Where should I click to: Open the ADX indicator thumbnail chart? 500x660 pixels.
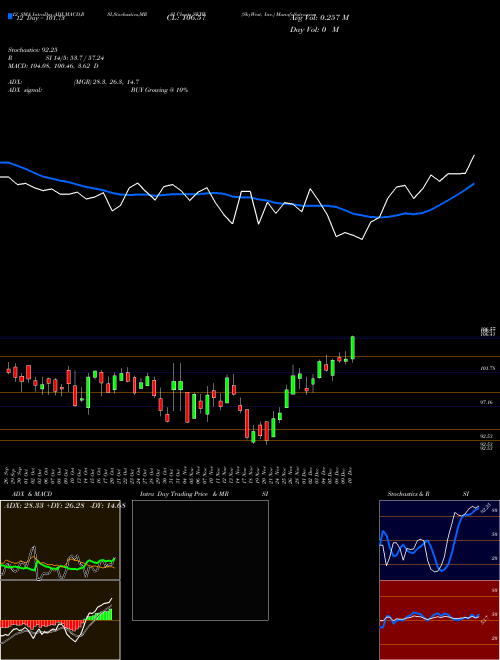coord(60,540)
